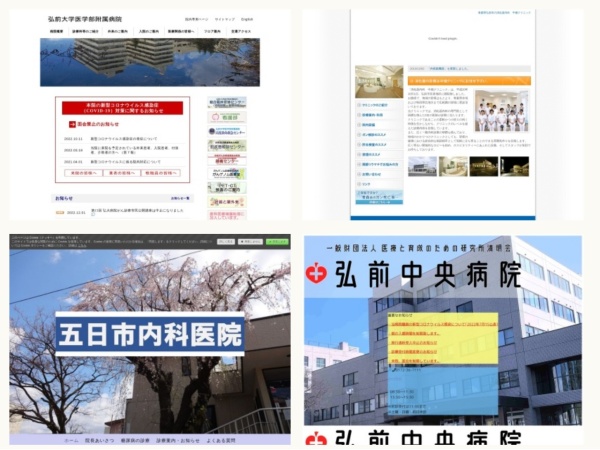Open the first link in the yellow notice box
The width and height of the screenshot is (600, 450).
tap(444, 324)
